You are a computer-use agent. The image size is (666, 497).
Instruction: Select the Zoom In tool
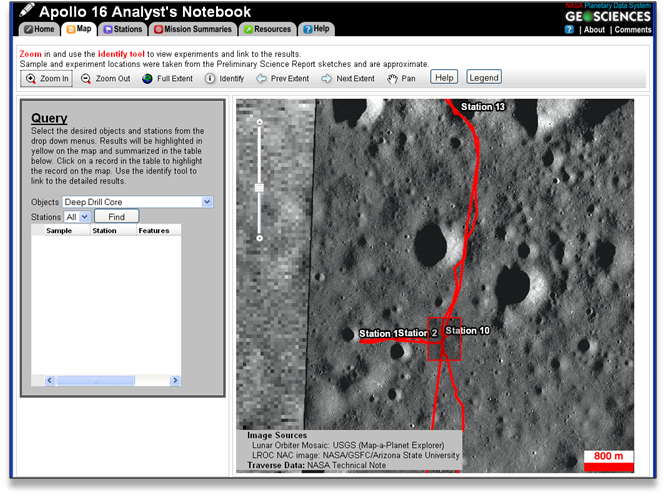pyautogui.click(x=47, y=78)
